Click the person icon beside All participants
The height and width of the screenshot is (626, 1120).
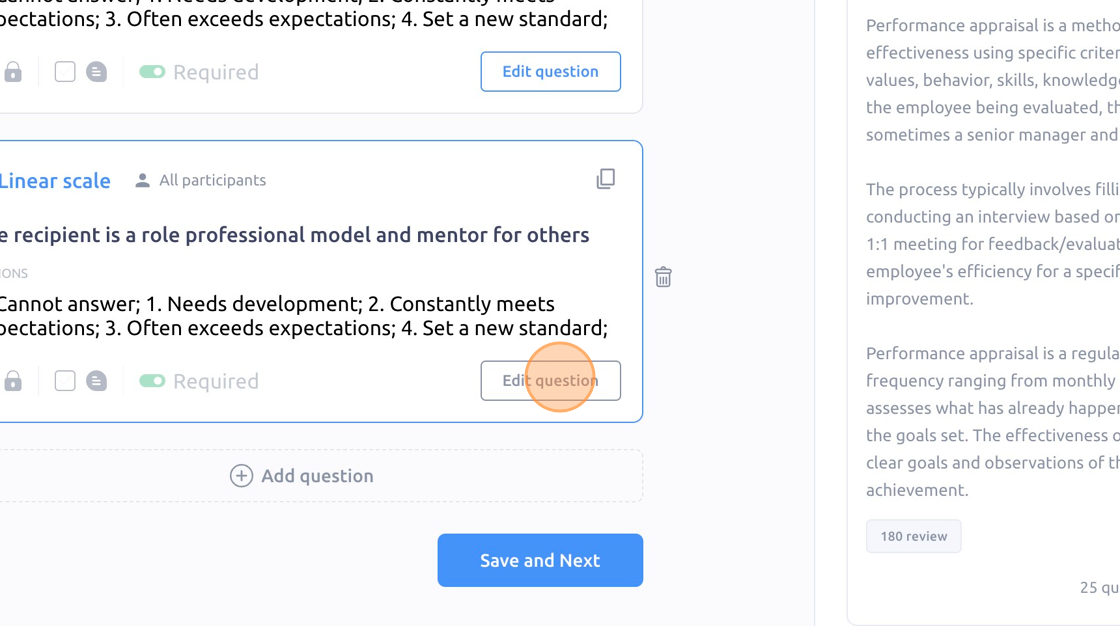143,180
